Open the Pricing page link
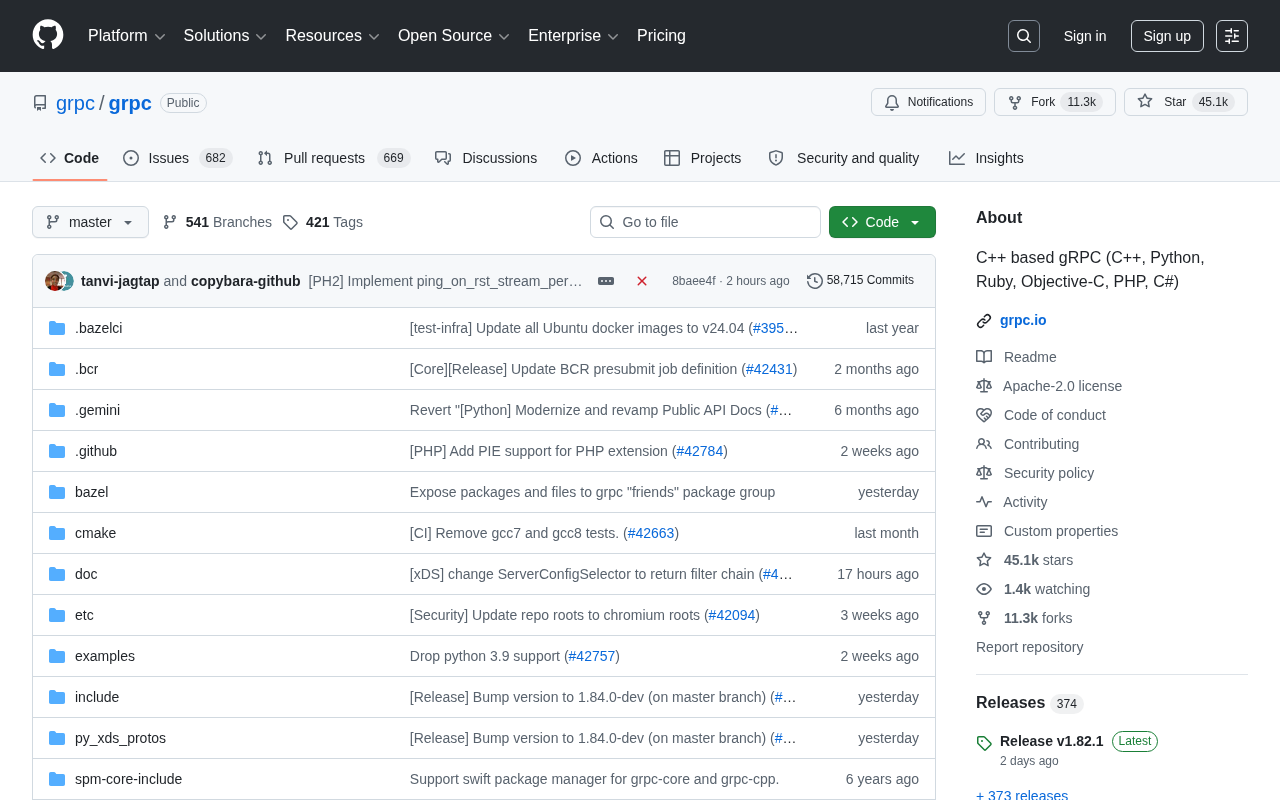The image size is (1280, 800). 661,36
